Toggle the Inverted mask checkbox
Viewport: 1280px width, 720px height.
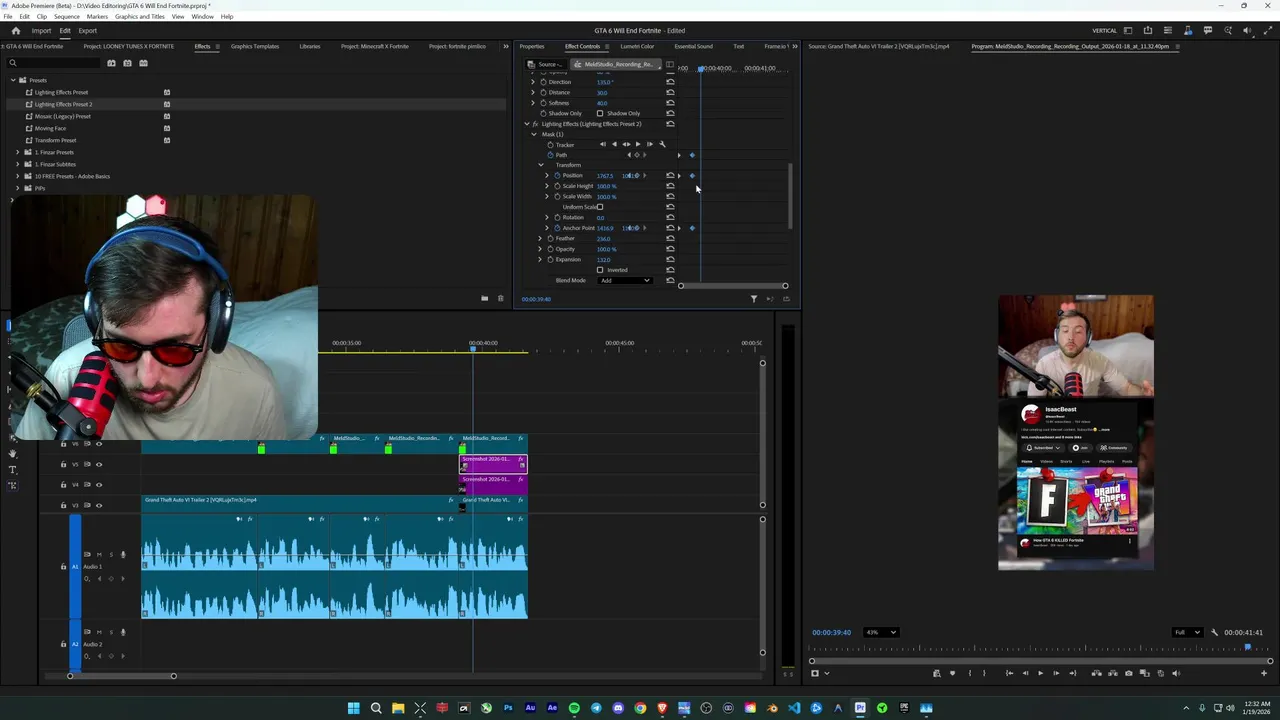click(600, 270)
